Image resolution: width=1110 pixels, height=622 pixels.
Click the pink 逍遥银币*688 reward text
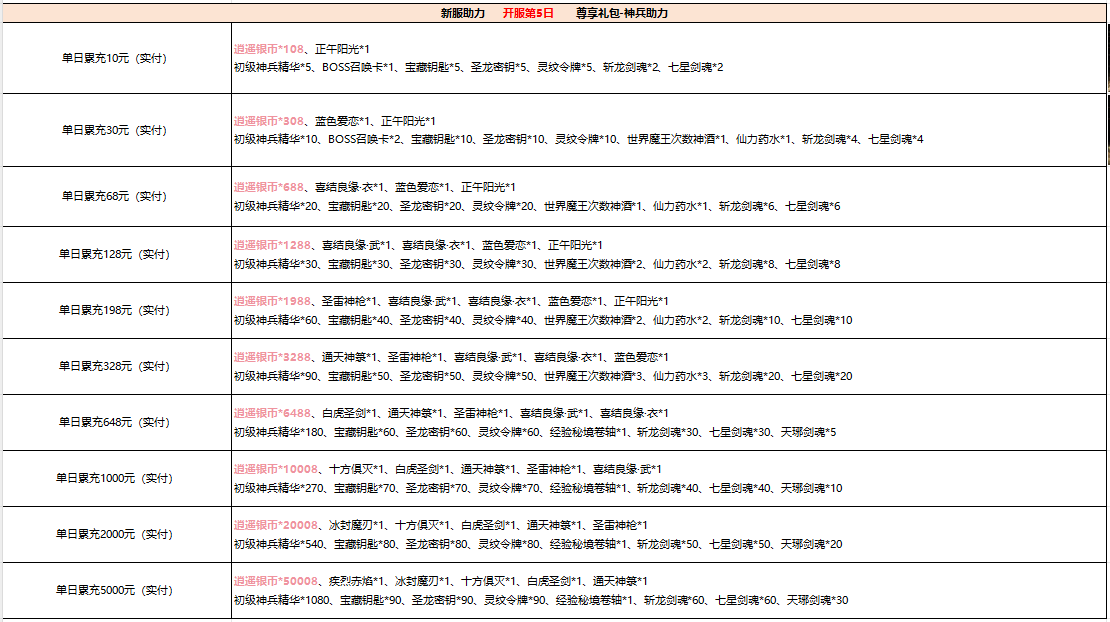pos(268,187)
